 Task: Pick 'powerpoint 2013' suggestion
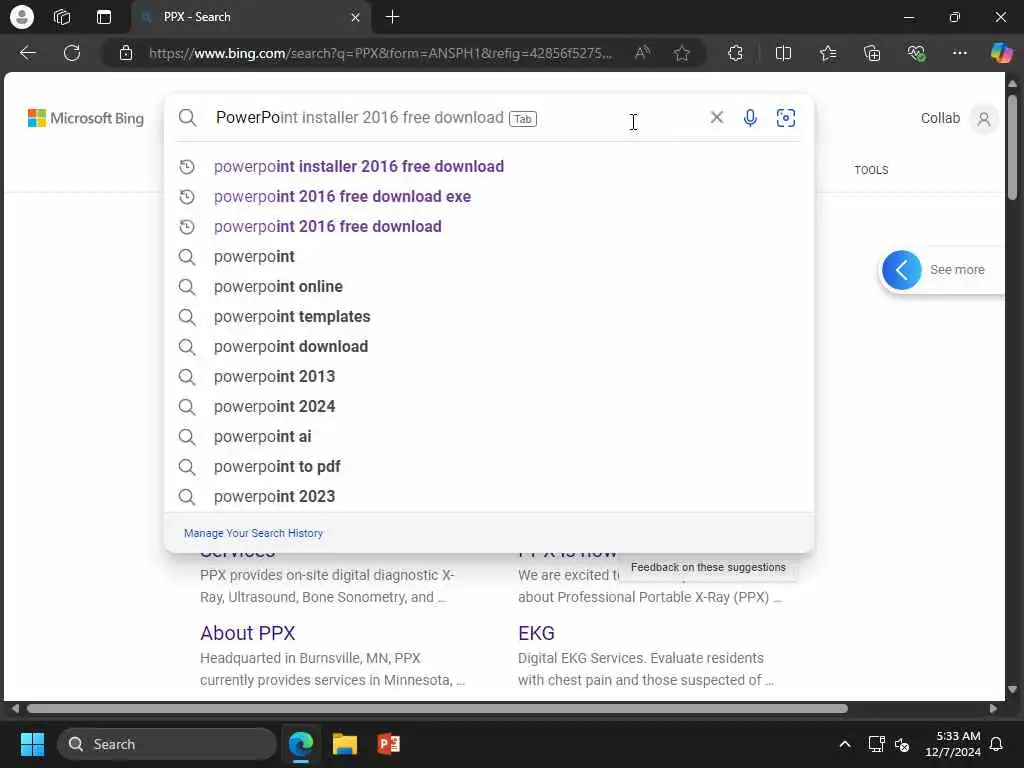(x=488, y=377)
